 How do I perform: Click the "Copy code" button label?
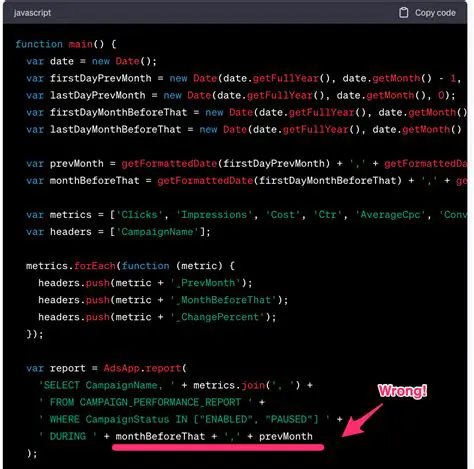coord(435,13)
